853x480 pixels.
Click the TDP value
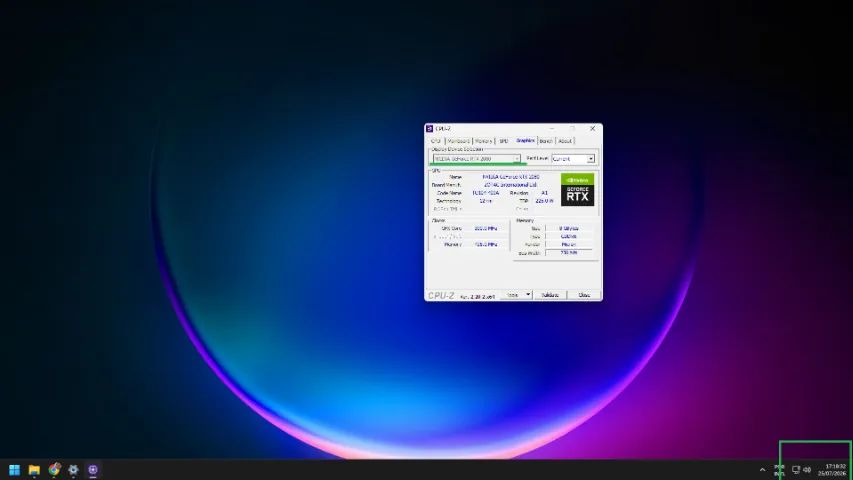tap(544, 201)
